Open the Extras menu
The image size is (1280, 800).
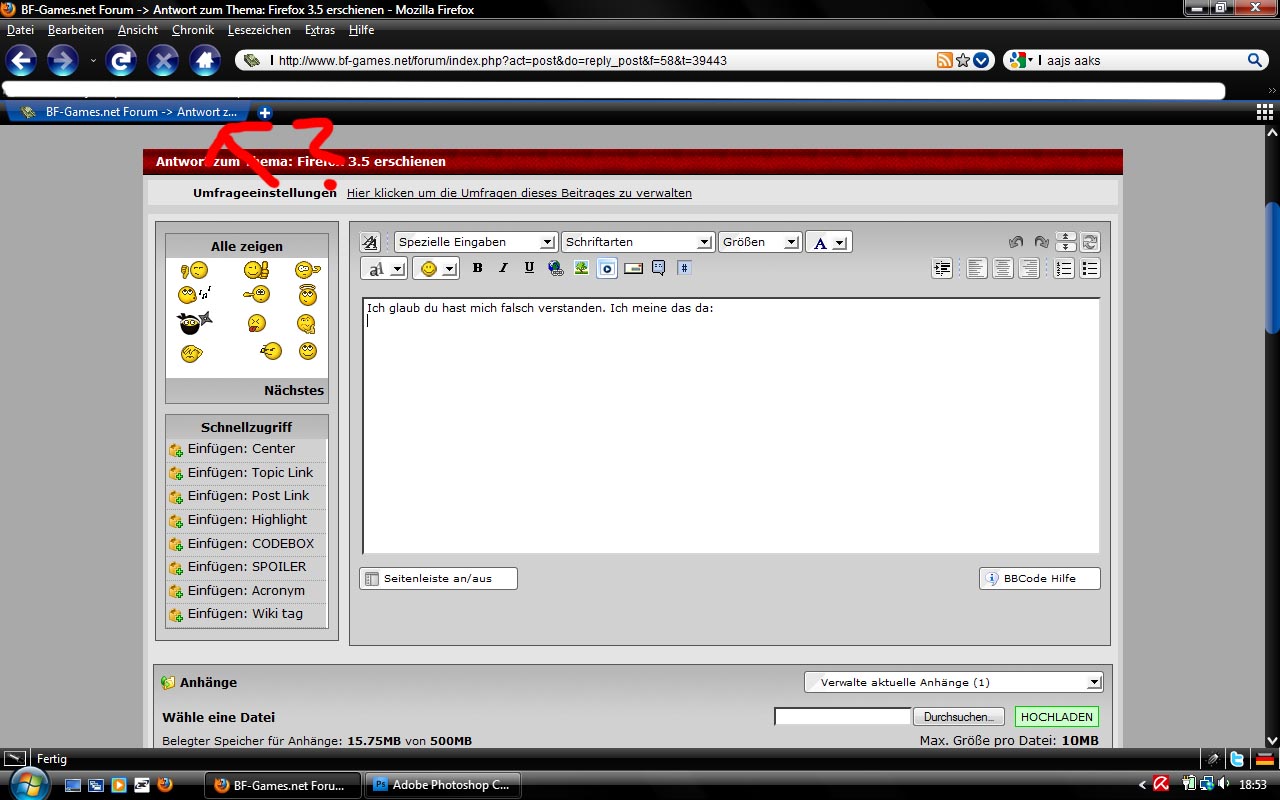[x=320, y=30]
